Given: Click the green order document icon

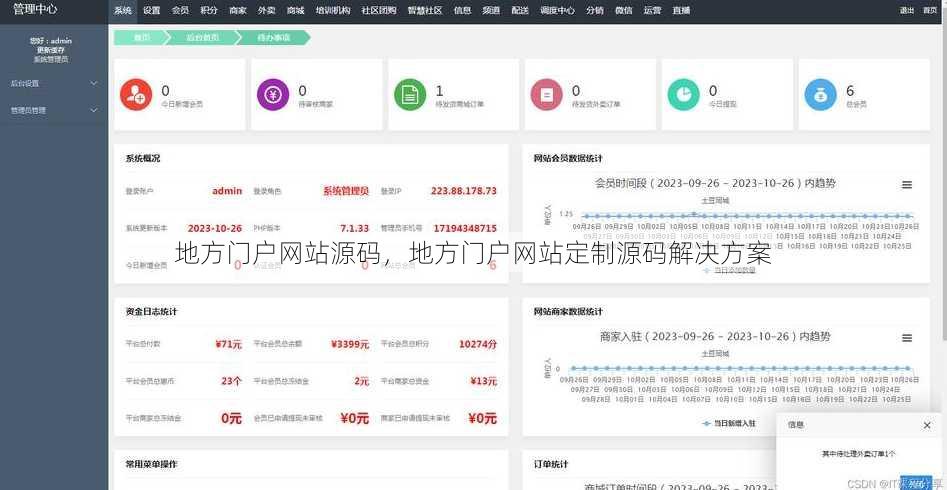Looking at the screenshot, I should 410,95.
